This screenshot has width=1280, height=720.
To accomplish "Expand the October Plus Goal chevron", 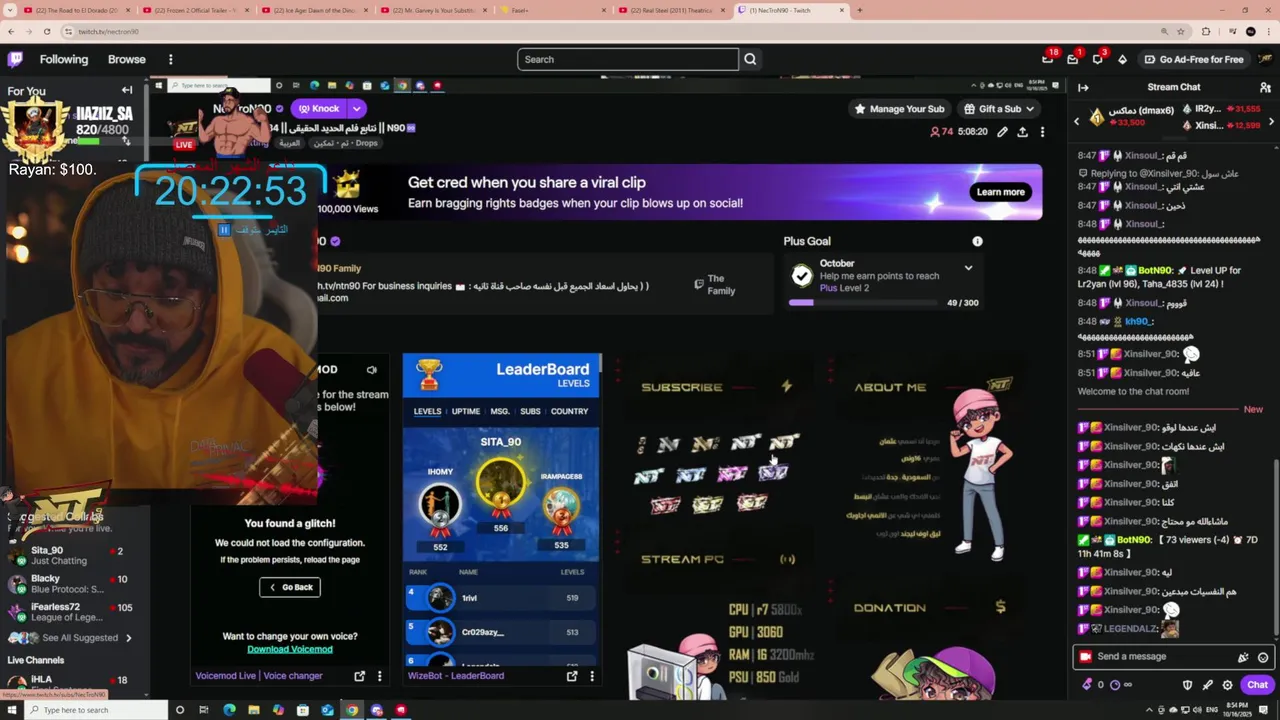I will coord(968,268).
